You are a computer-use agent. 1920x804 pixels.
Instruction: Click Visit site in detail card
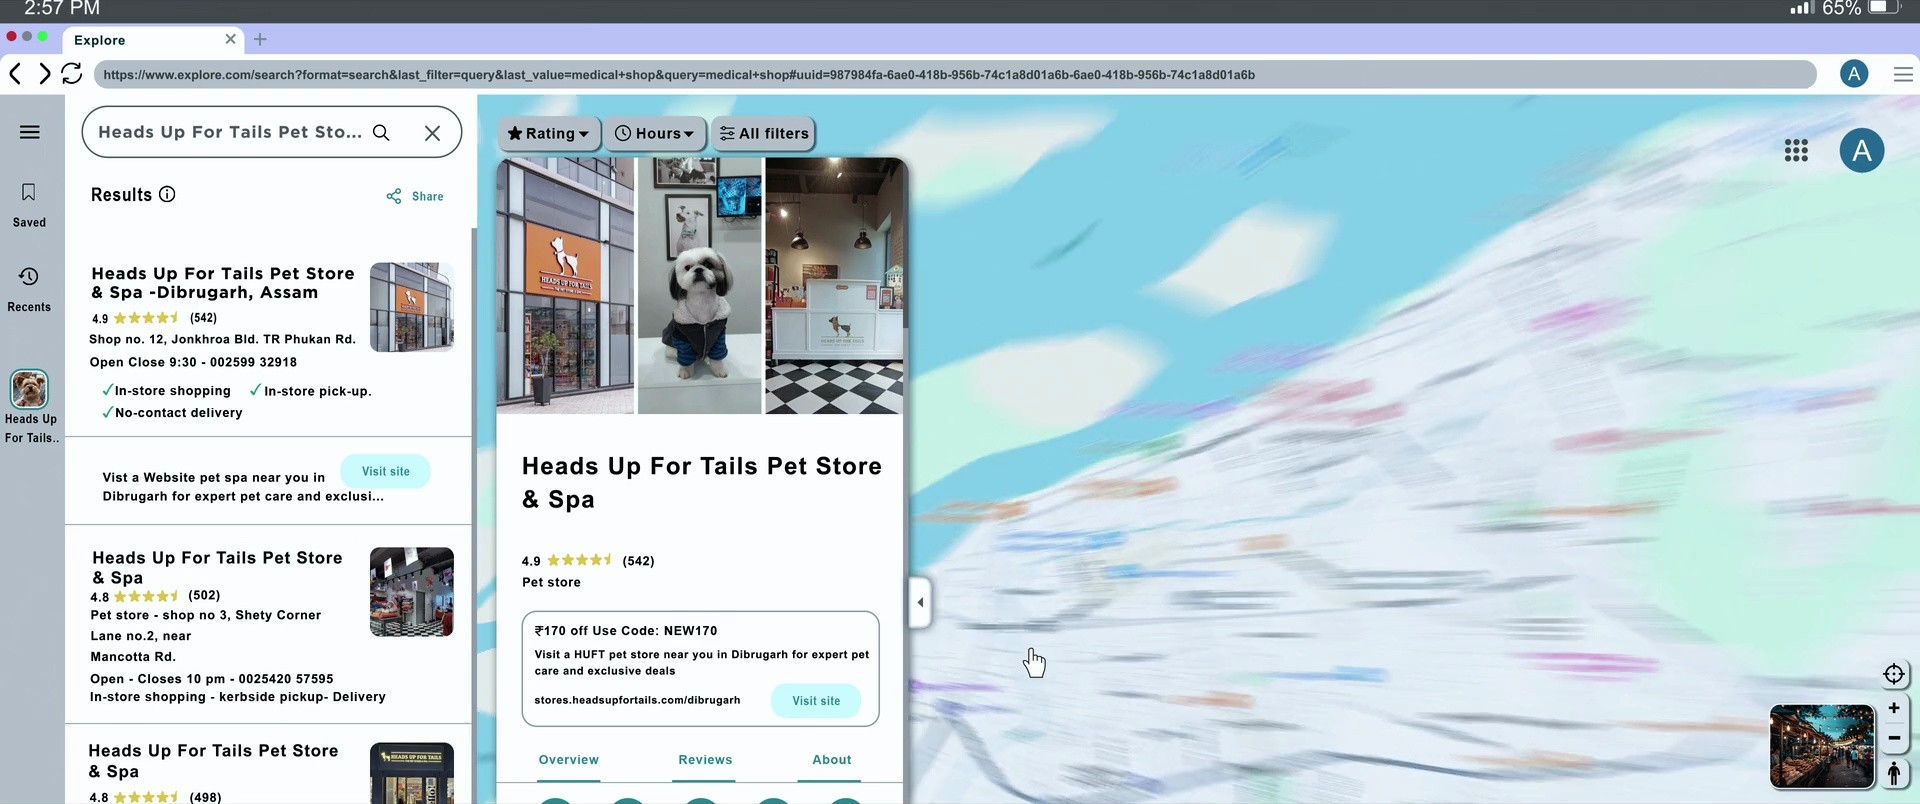coord(816,701)
